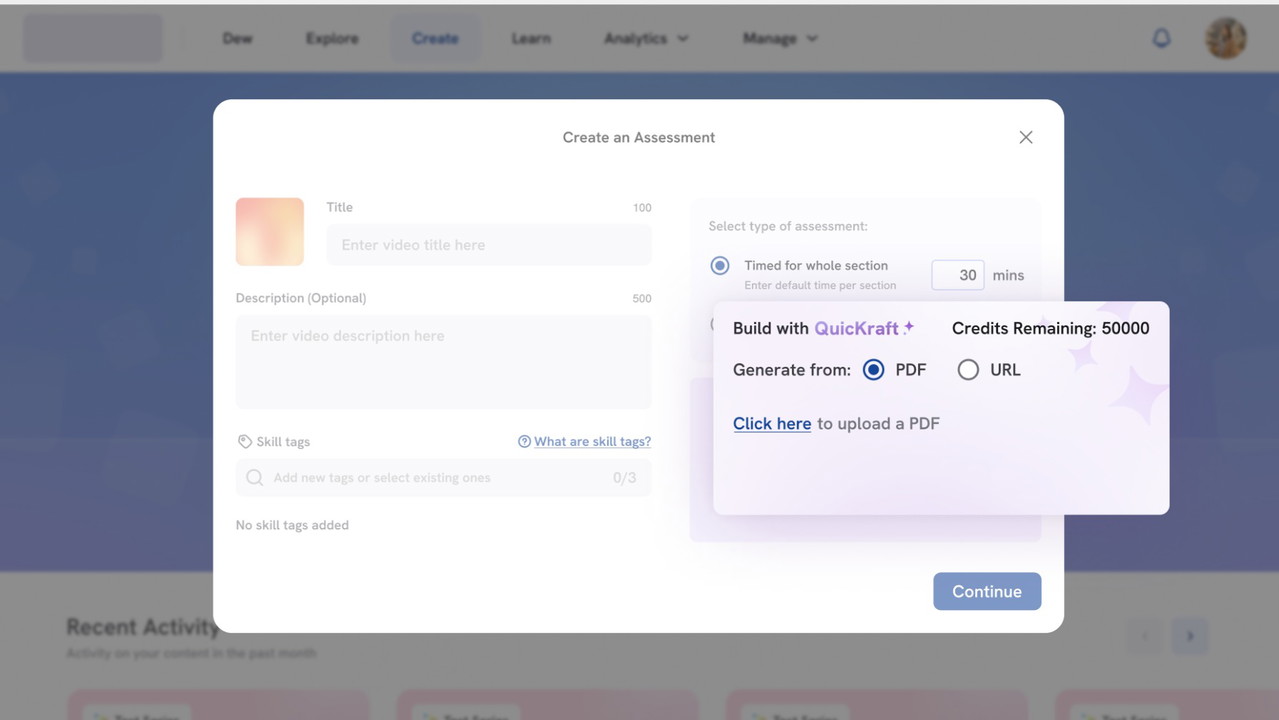Select the URL radio button
Image resolution: width=1279 pixels, height=720 pixels.
(x=967, y=370)
